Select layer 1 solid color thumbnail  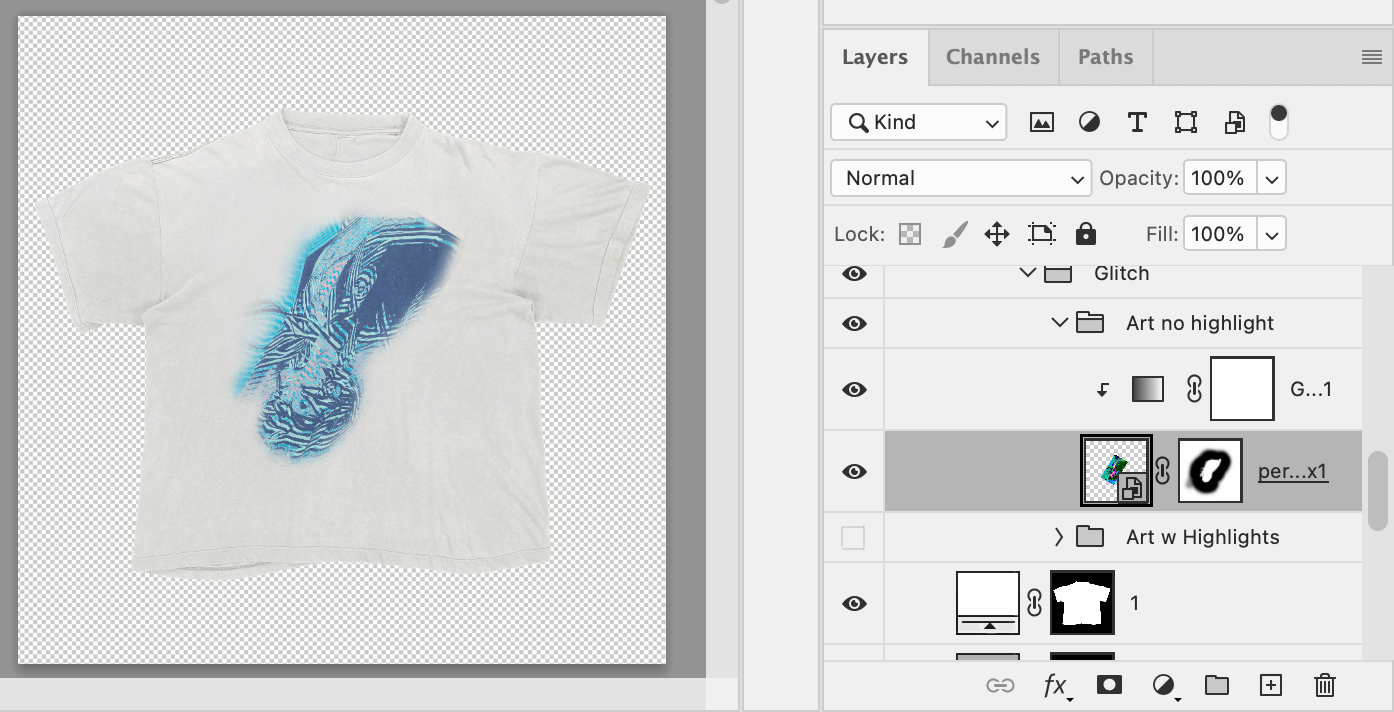click(988, 603)
